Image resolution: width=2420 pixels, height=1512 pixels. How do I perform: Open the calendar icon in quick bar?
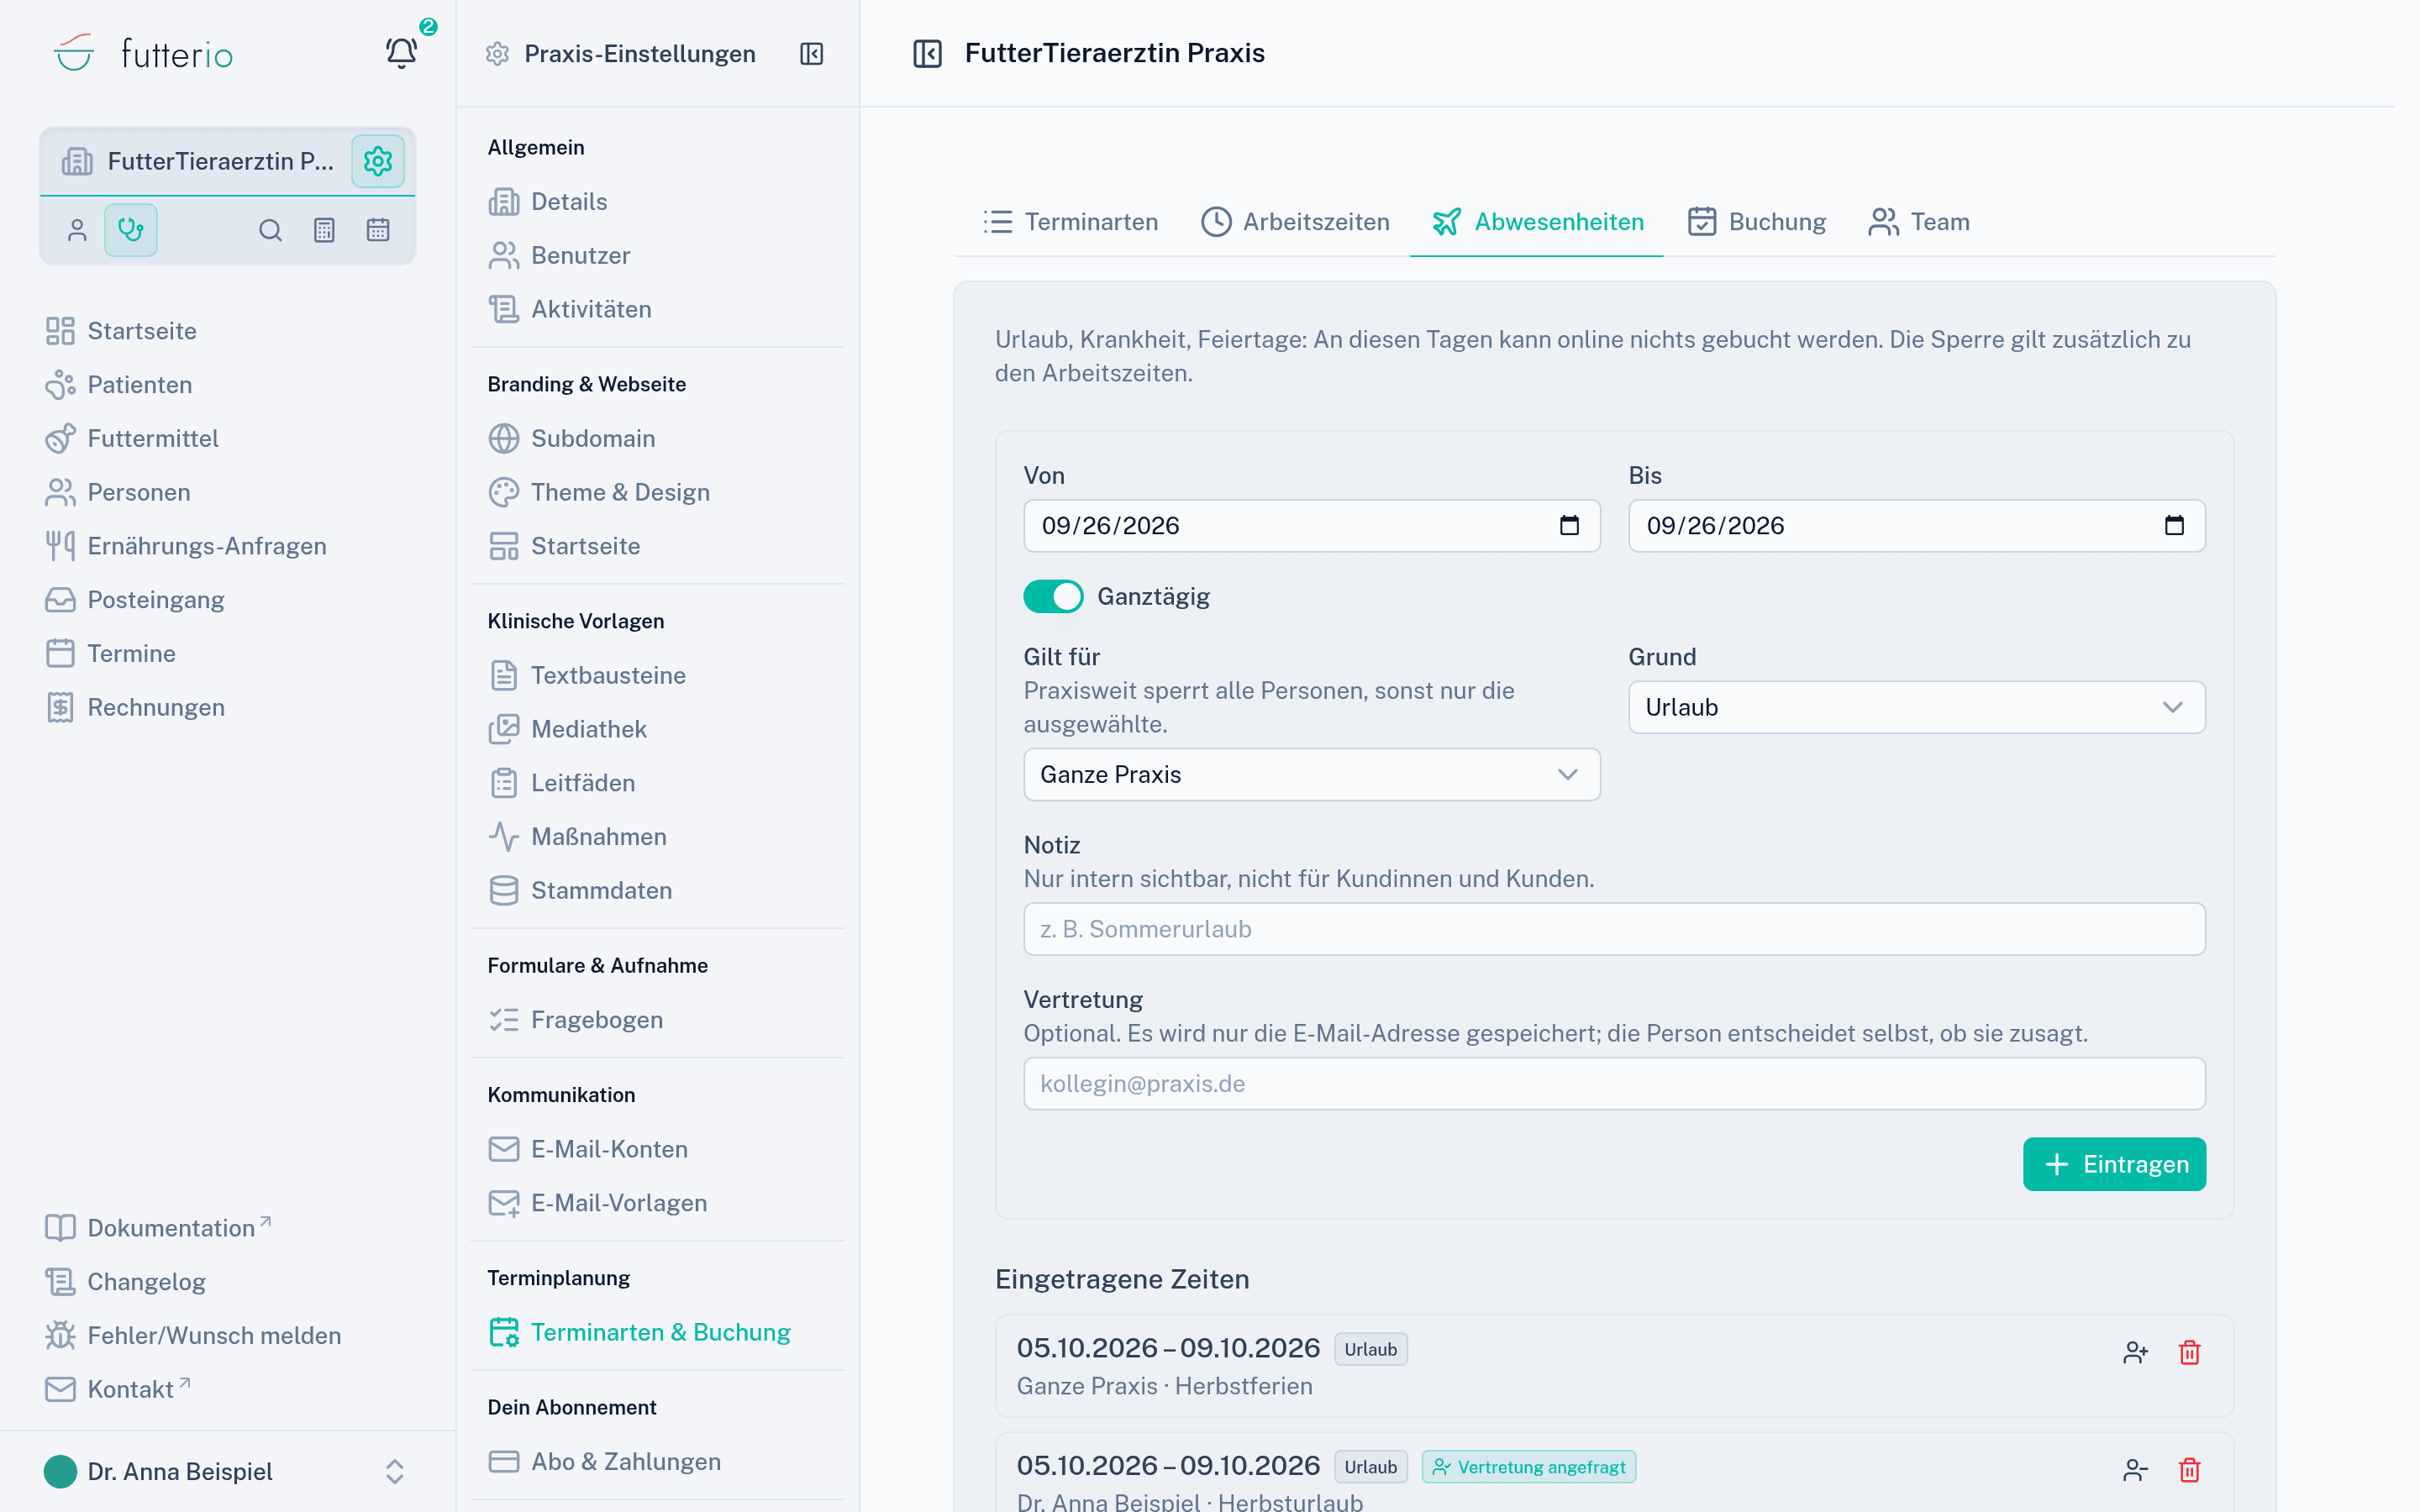(x=378, y=230)
